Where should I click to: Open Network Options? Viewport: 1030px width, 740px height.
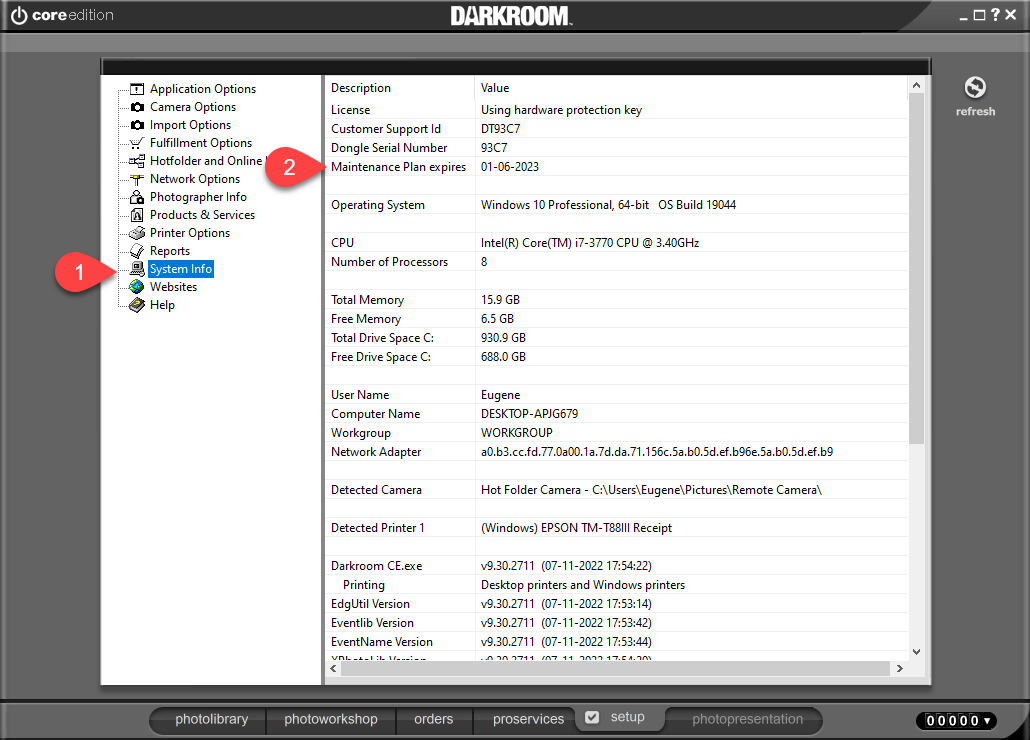tap(195, 179)
